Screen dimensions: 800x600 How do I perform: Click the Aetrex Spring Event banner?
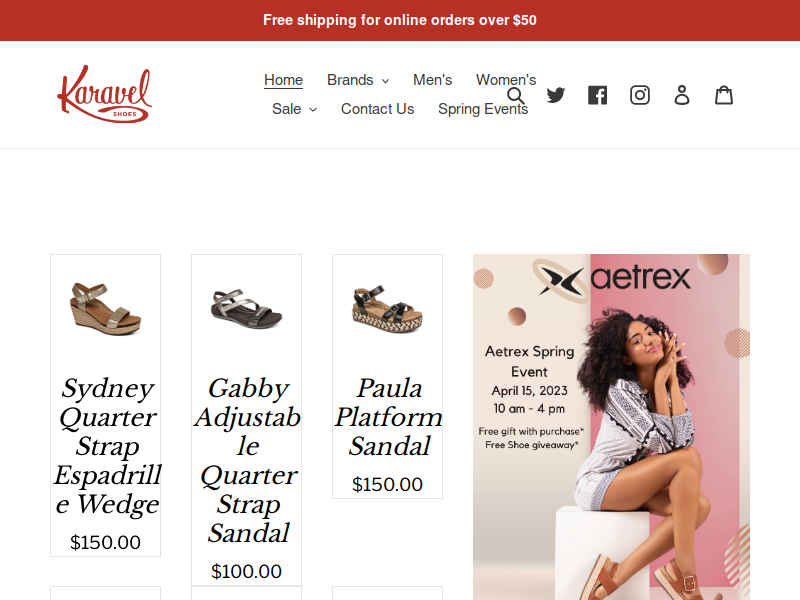coord(611,427)
